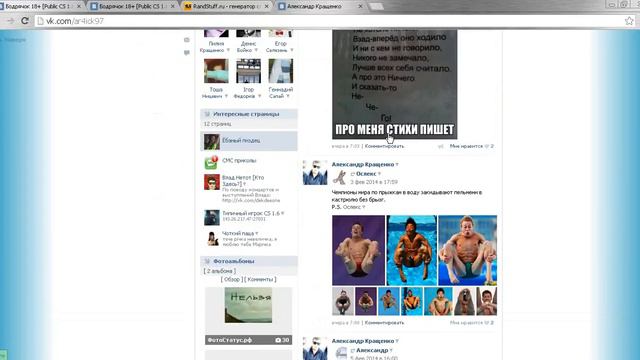The height and width of the screenshot is (360, 640).
Task: Click the Фотоальбомы header icon
Action: pos(207,261)
